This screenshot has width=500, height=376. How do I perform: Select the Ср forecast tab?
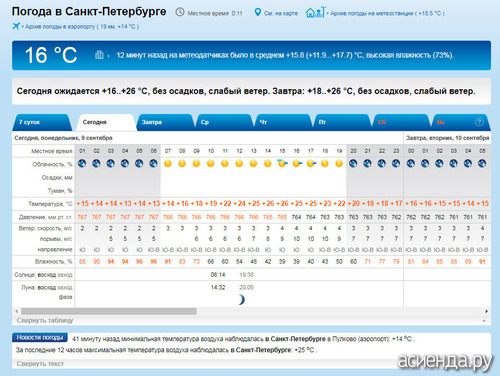(x=223, y=122)
